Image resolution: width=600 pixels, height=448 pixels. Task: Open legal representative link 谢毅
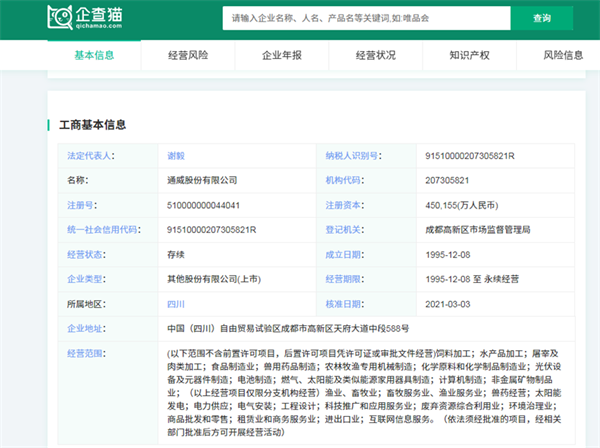pos(177,156)
